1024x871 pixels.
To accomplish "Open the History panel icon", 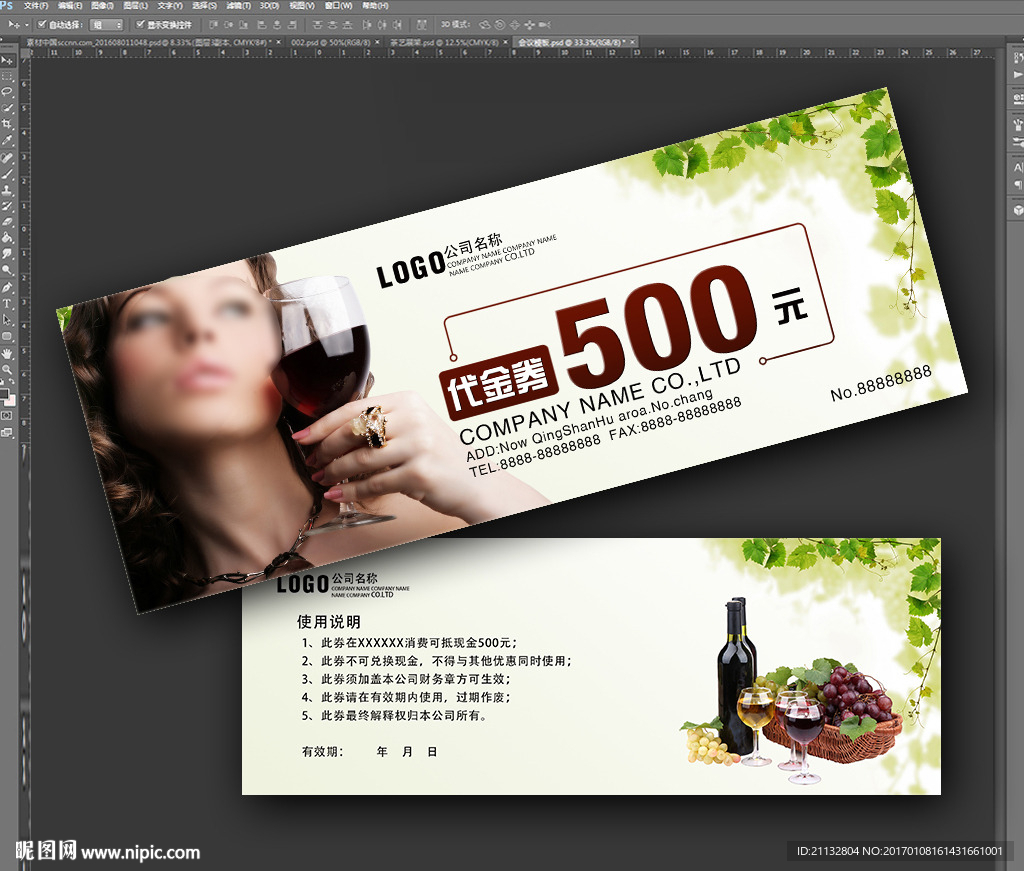I will [x=1017, y=59].
